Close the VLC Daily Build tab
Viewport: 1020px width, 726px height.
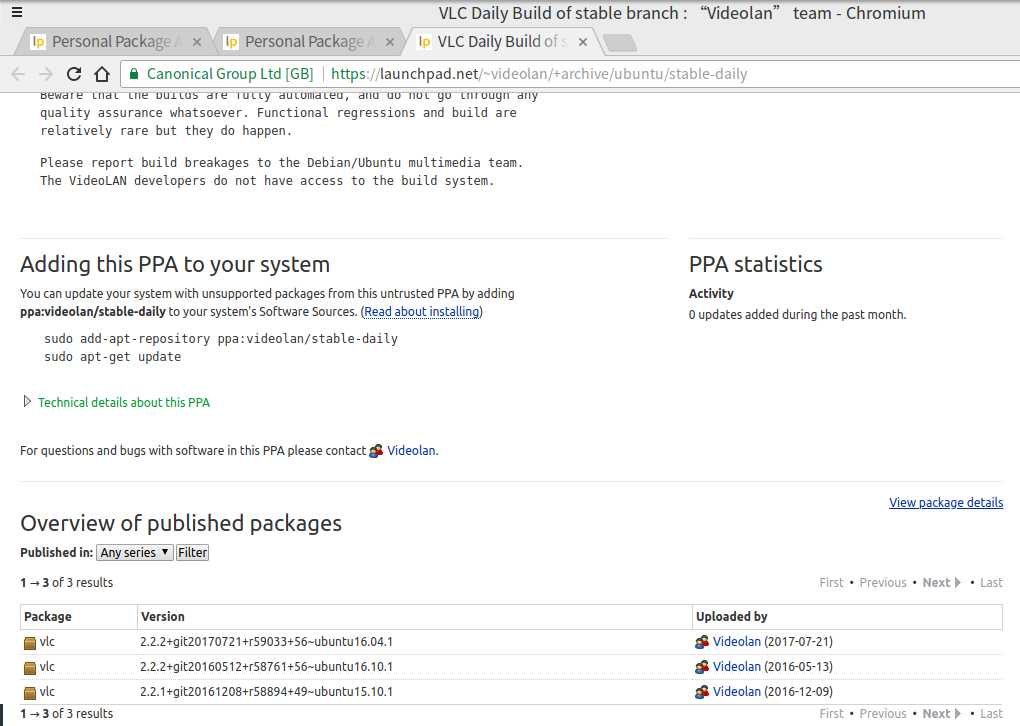pyautogui.click(x=583, y=42)
